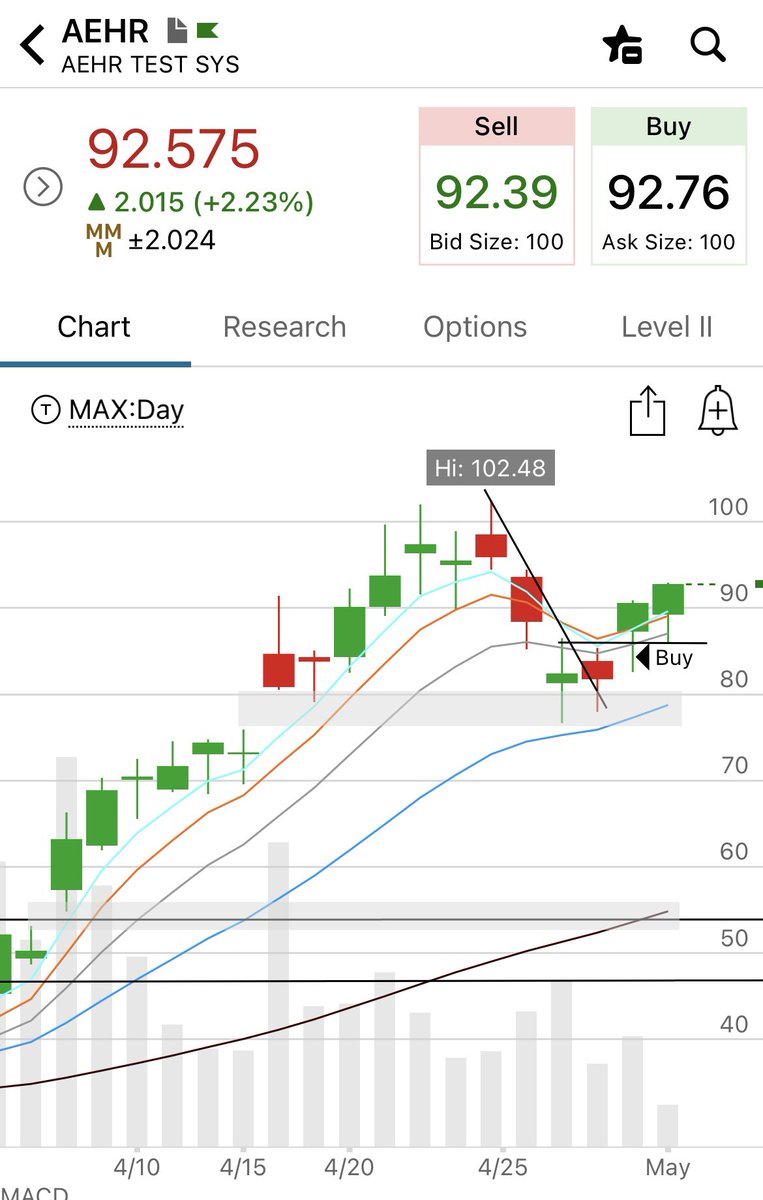Create a price alert with bell icon
Viewport: 763px width, 1200px height.
pyautogui.click(x=718, y=410)
